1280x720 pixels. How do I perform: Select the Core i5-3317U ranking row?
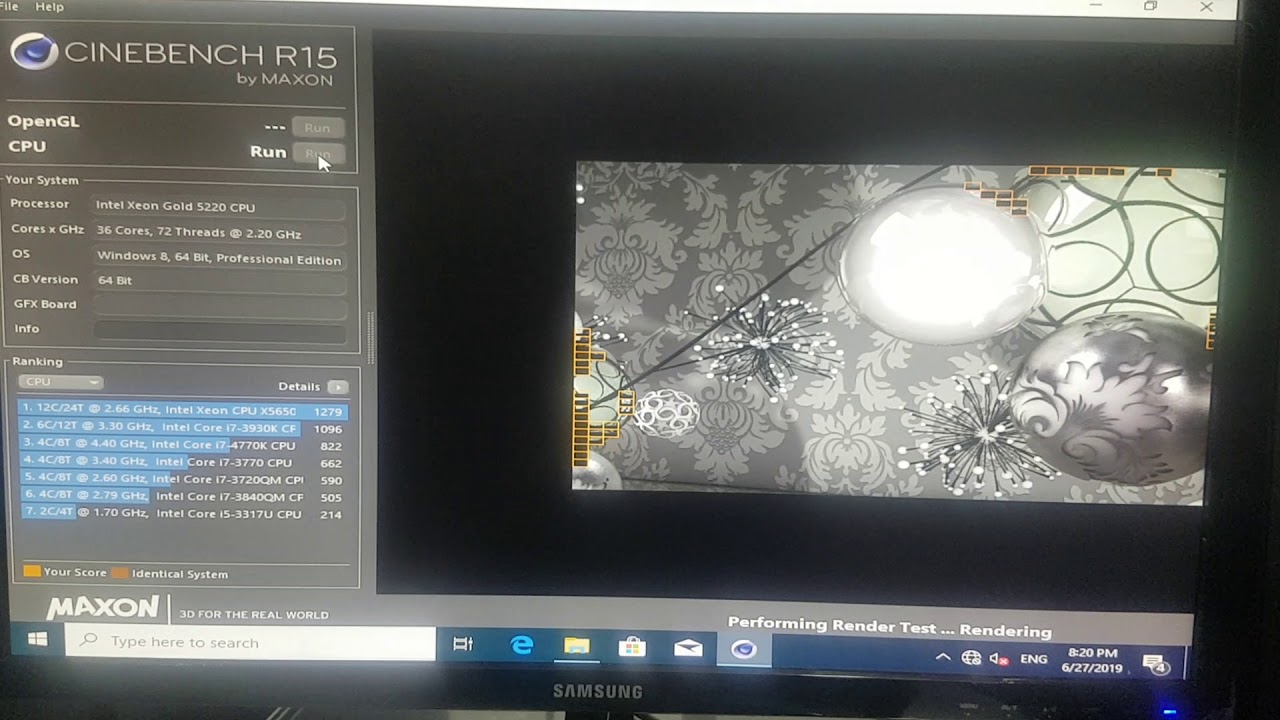[x=182, y=514]
